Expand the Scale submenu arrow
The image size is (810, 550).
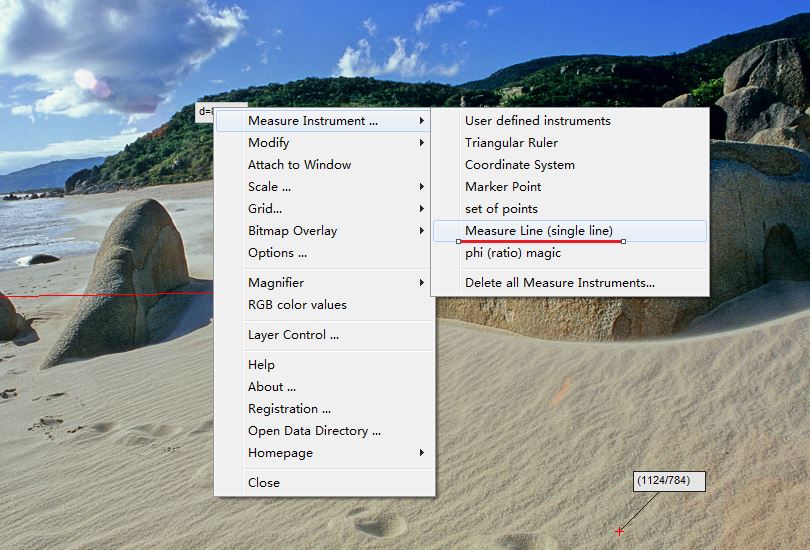tap(422, 187)
